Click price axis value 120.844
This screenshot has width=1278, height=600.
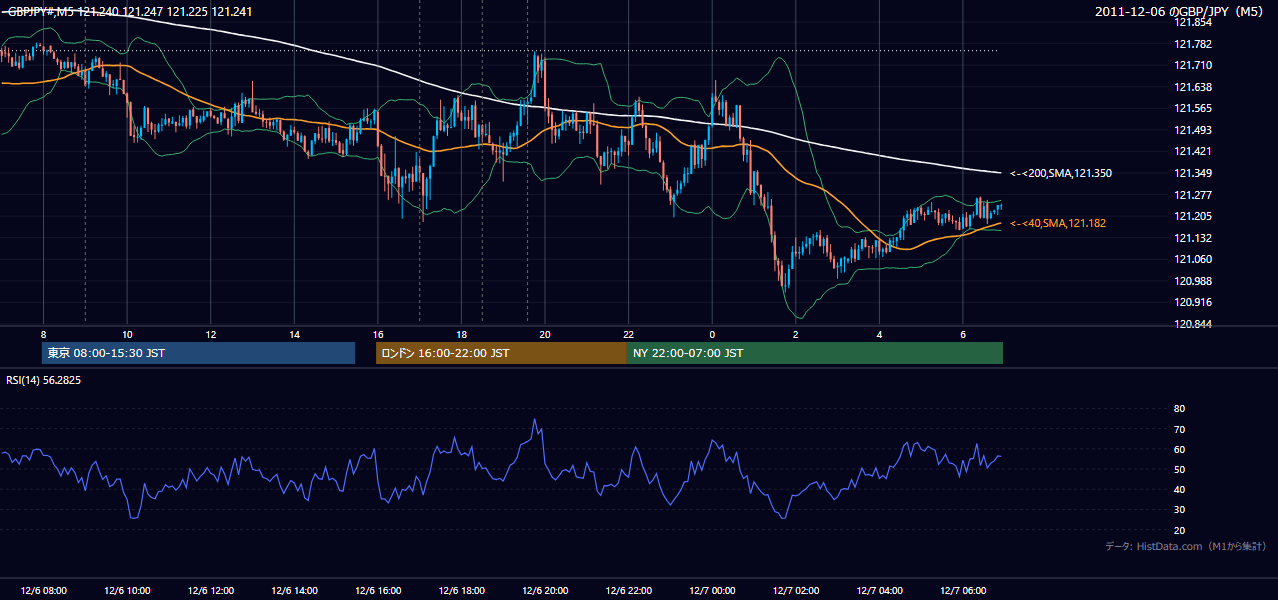1192,324
